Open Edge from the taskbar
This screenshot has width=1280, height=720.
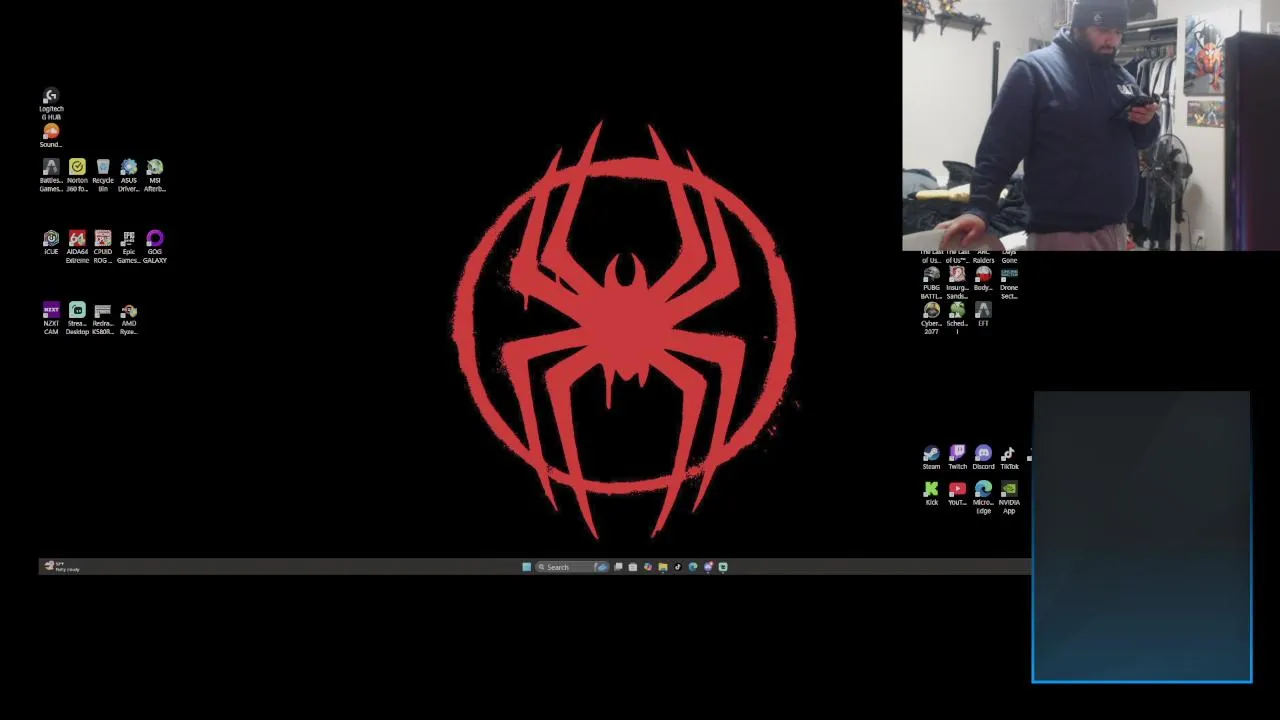pos(692,567)
